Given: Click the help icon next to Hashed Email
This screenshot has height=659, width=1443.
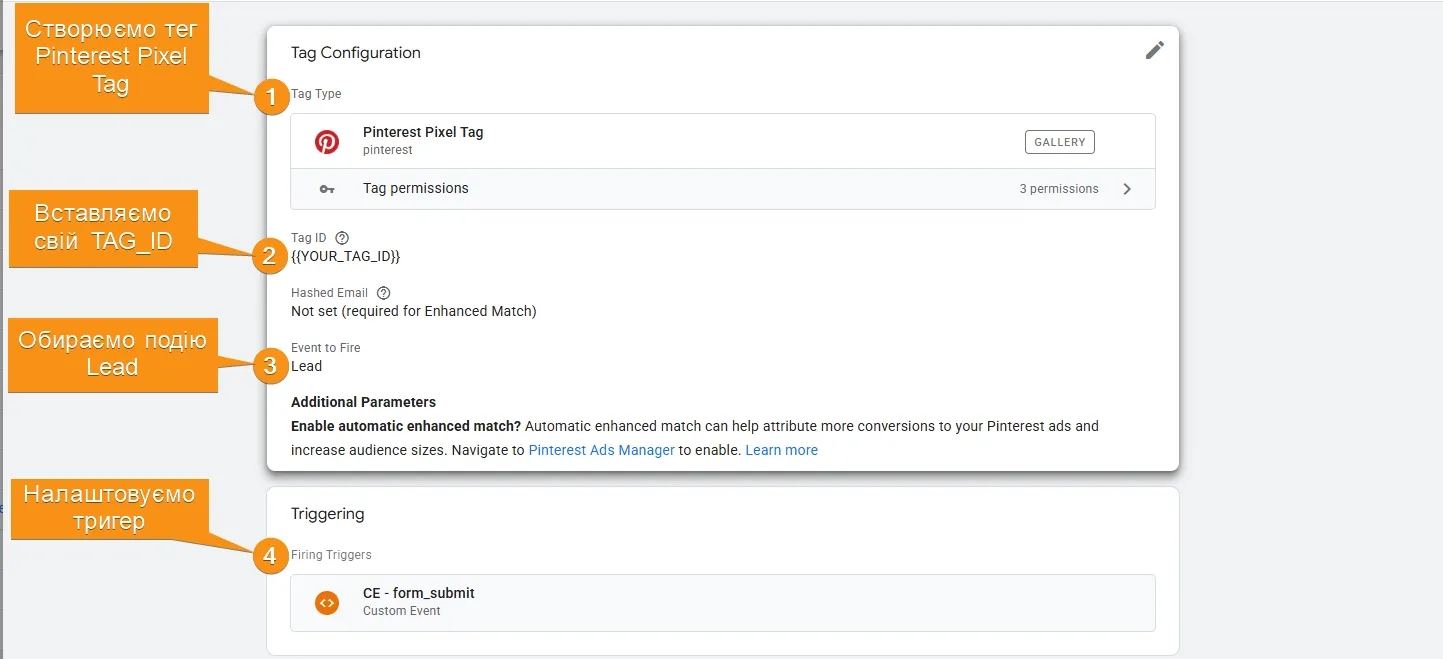Looking at the screenshot, I should (383, 293).
